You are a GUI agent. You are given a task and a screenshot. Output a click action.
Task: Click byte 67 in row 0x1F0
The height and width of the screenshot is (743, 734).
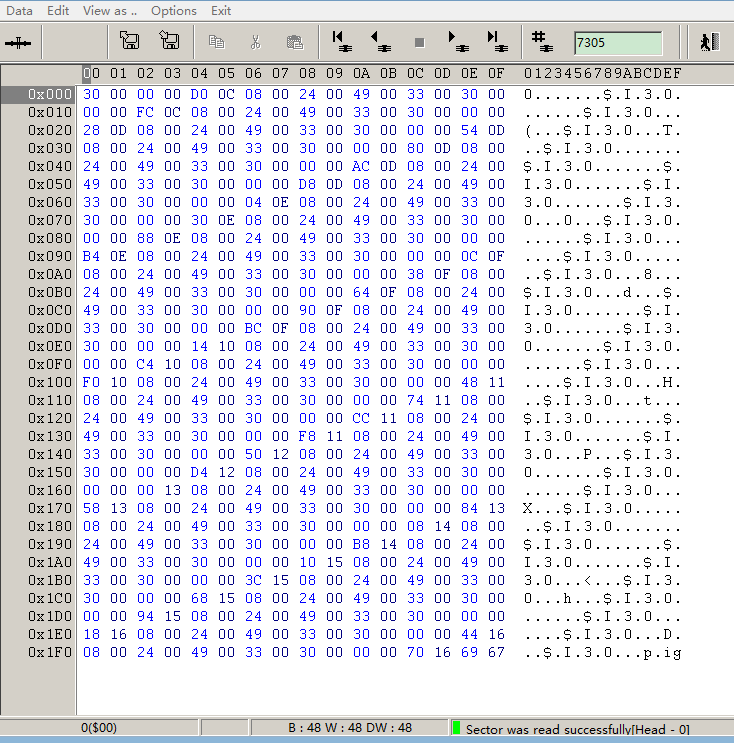point(496,652)
